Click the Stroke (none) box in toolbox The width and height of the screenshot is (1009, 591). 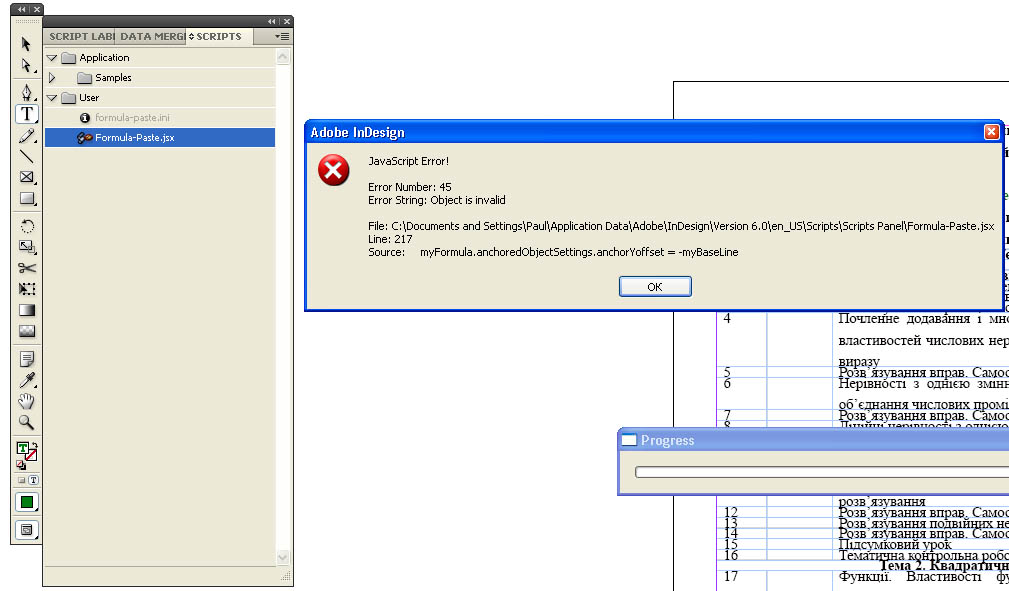click(31, 455)
